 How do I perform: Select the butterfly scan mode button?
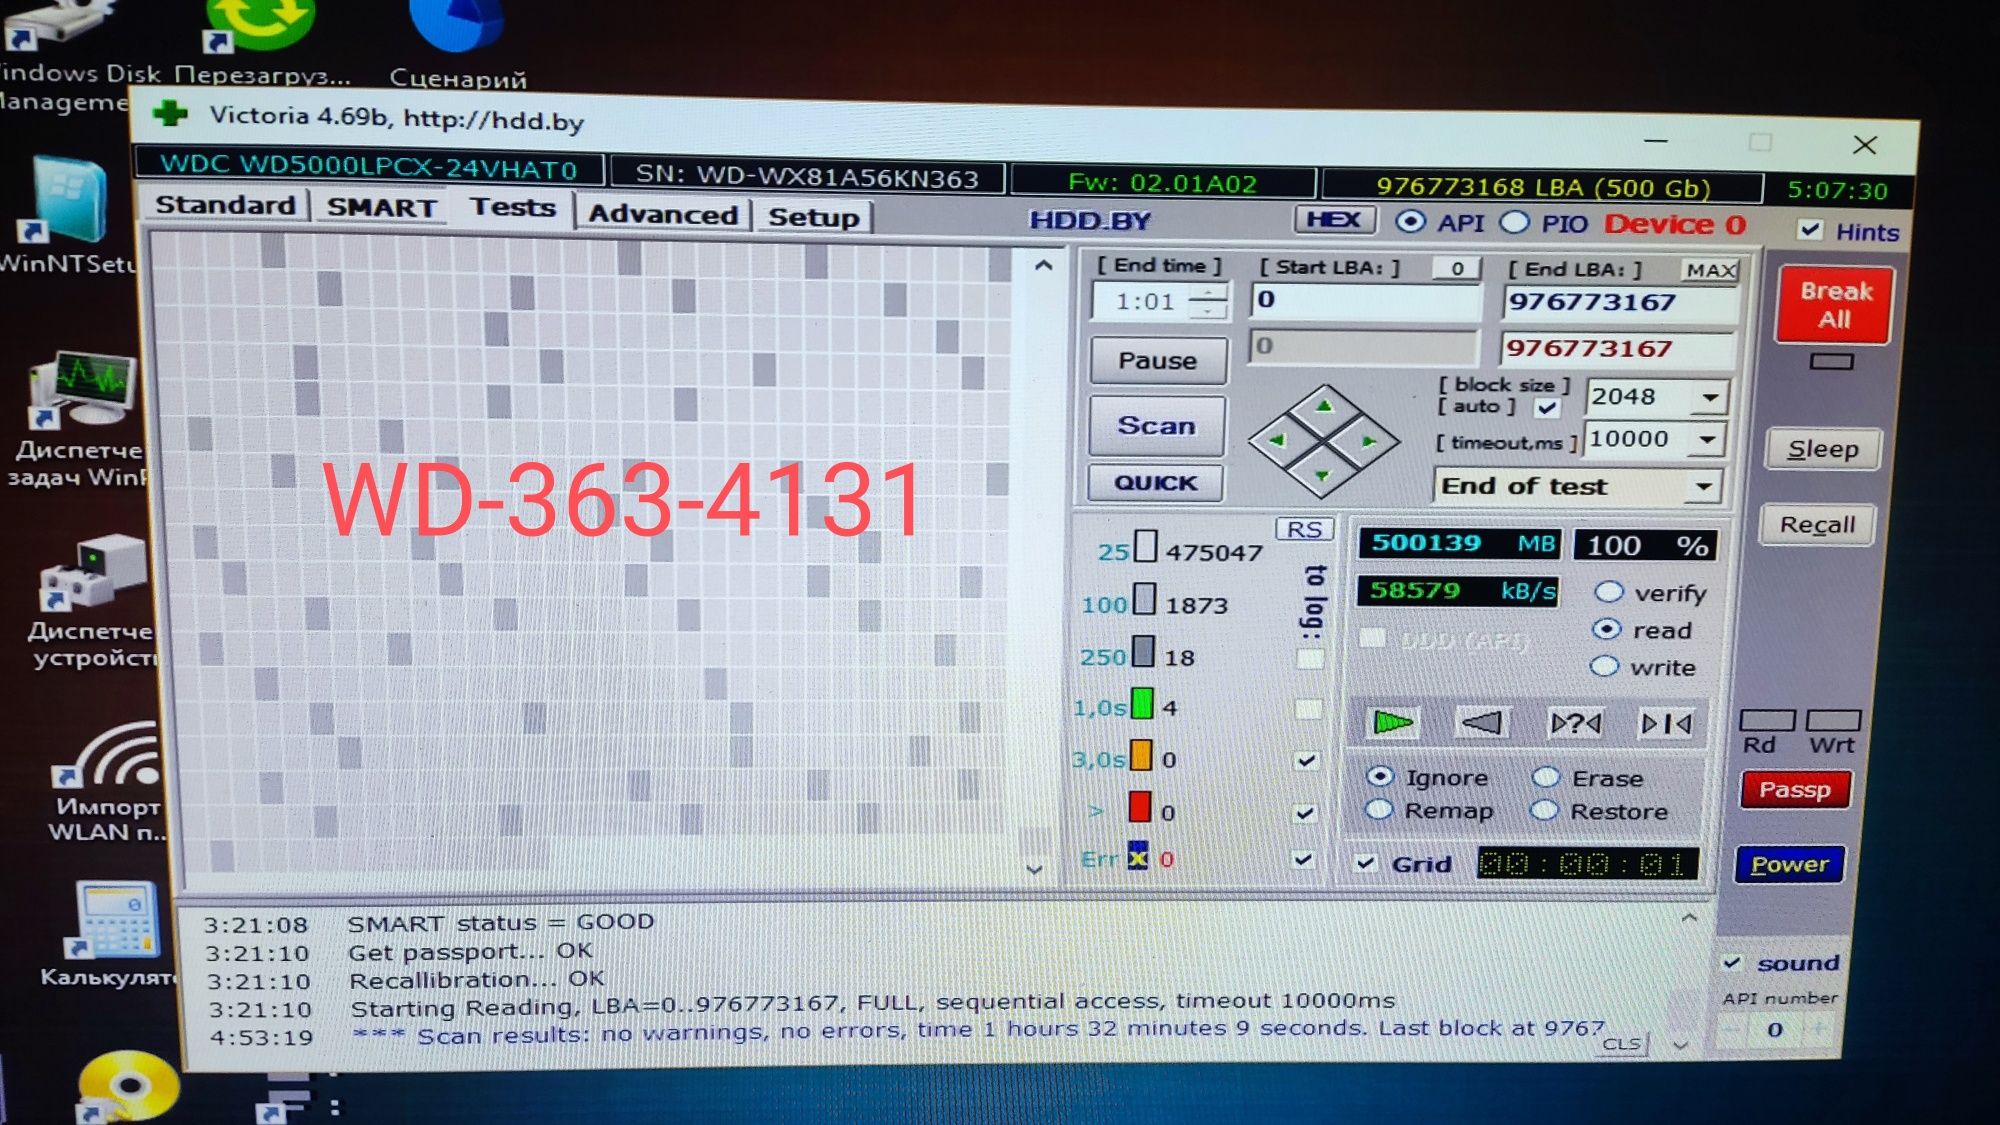tap(1667, 724)
